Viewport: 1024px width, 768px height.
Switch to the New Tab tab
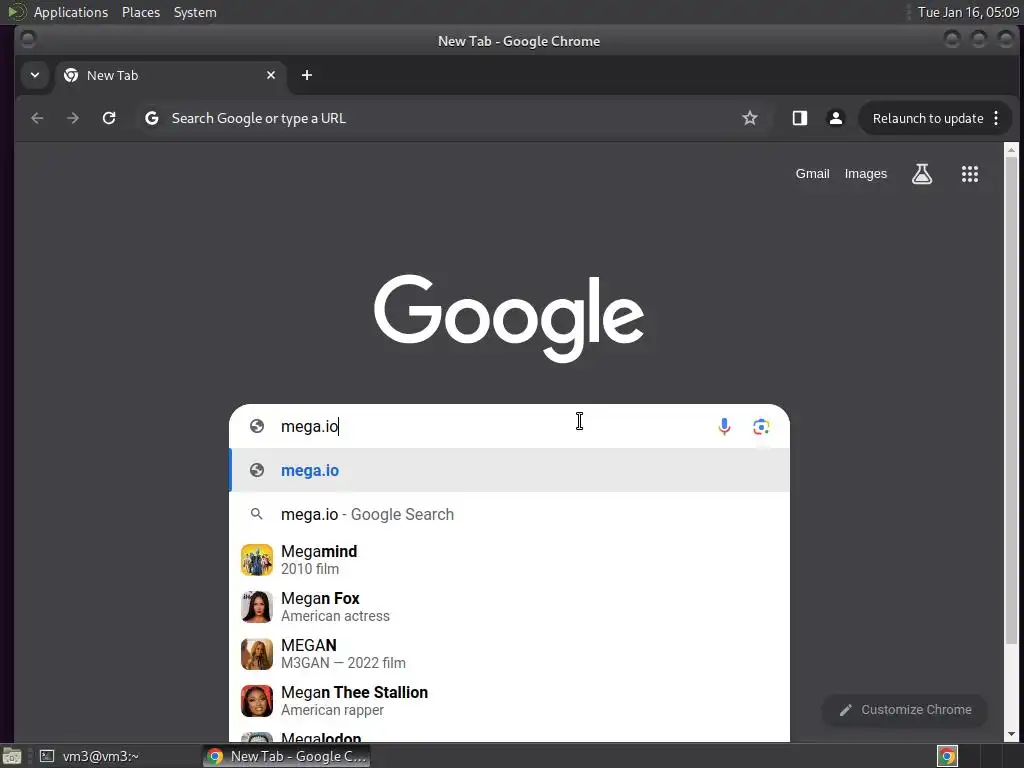(170, 75)
